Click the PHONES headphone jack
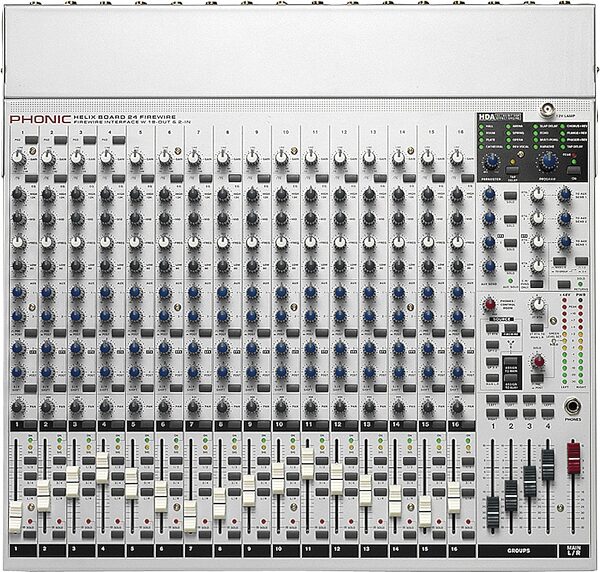 click(x=572, y=407)
